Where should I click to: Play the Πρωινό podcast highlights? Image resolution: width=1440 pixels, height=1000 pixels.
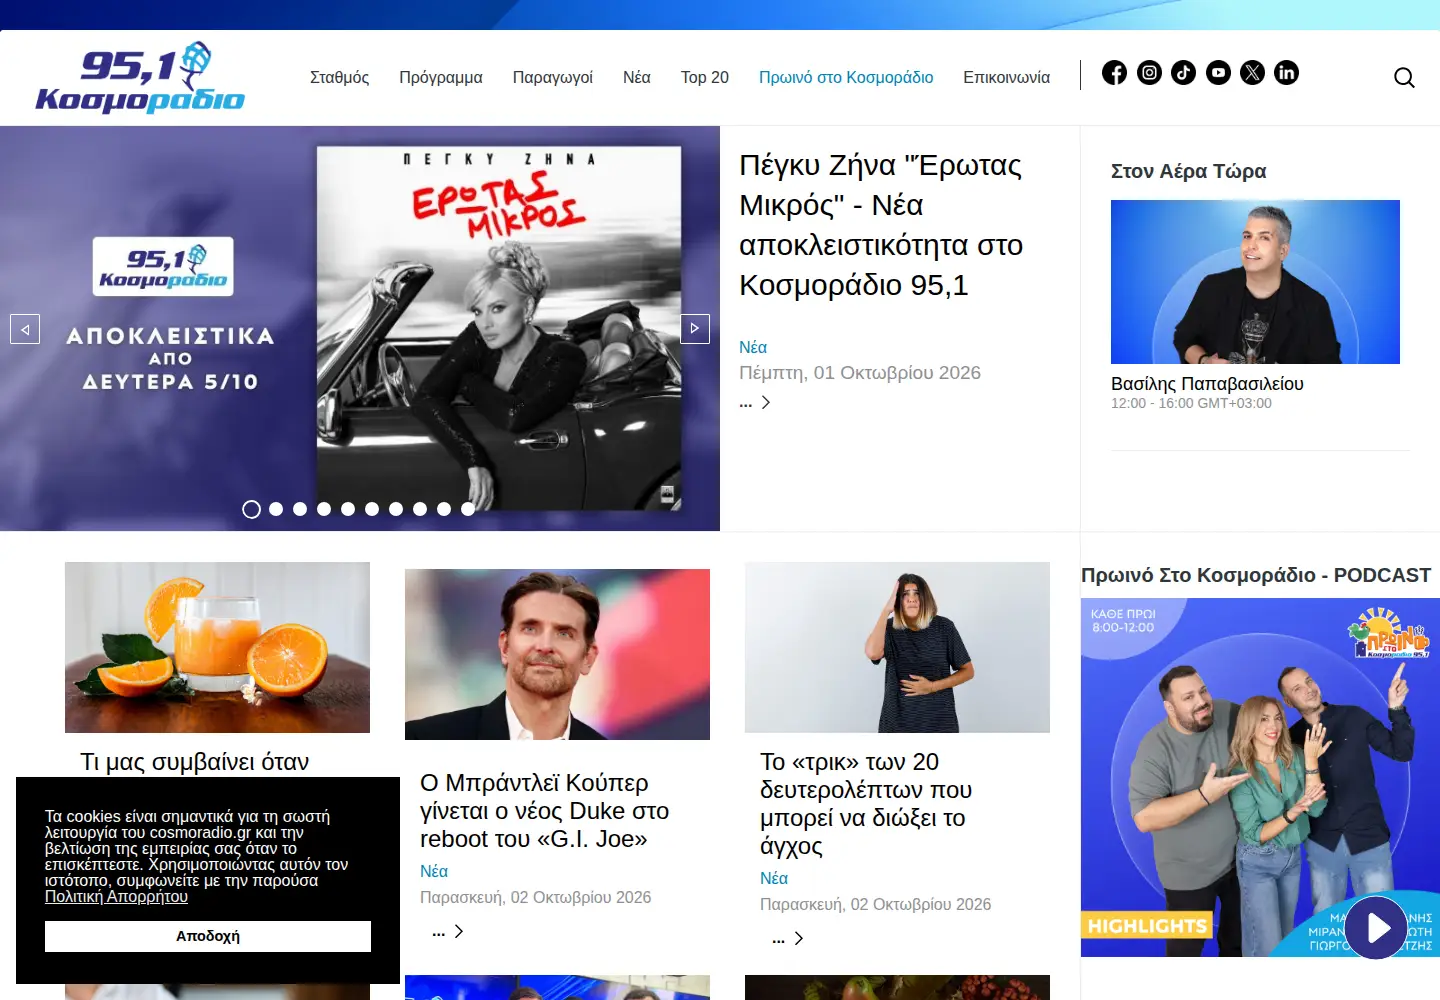pyautogui.click(x=1376, y=928)
